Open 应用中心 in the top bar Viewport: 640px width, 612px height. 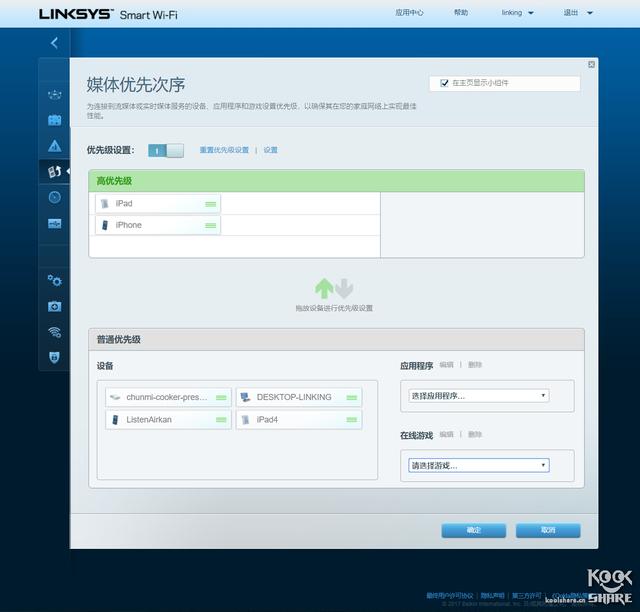[x=409, y=13]
